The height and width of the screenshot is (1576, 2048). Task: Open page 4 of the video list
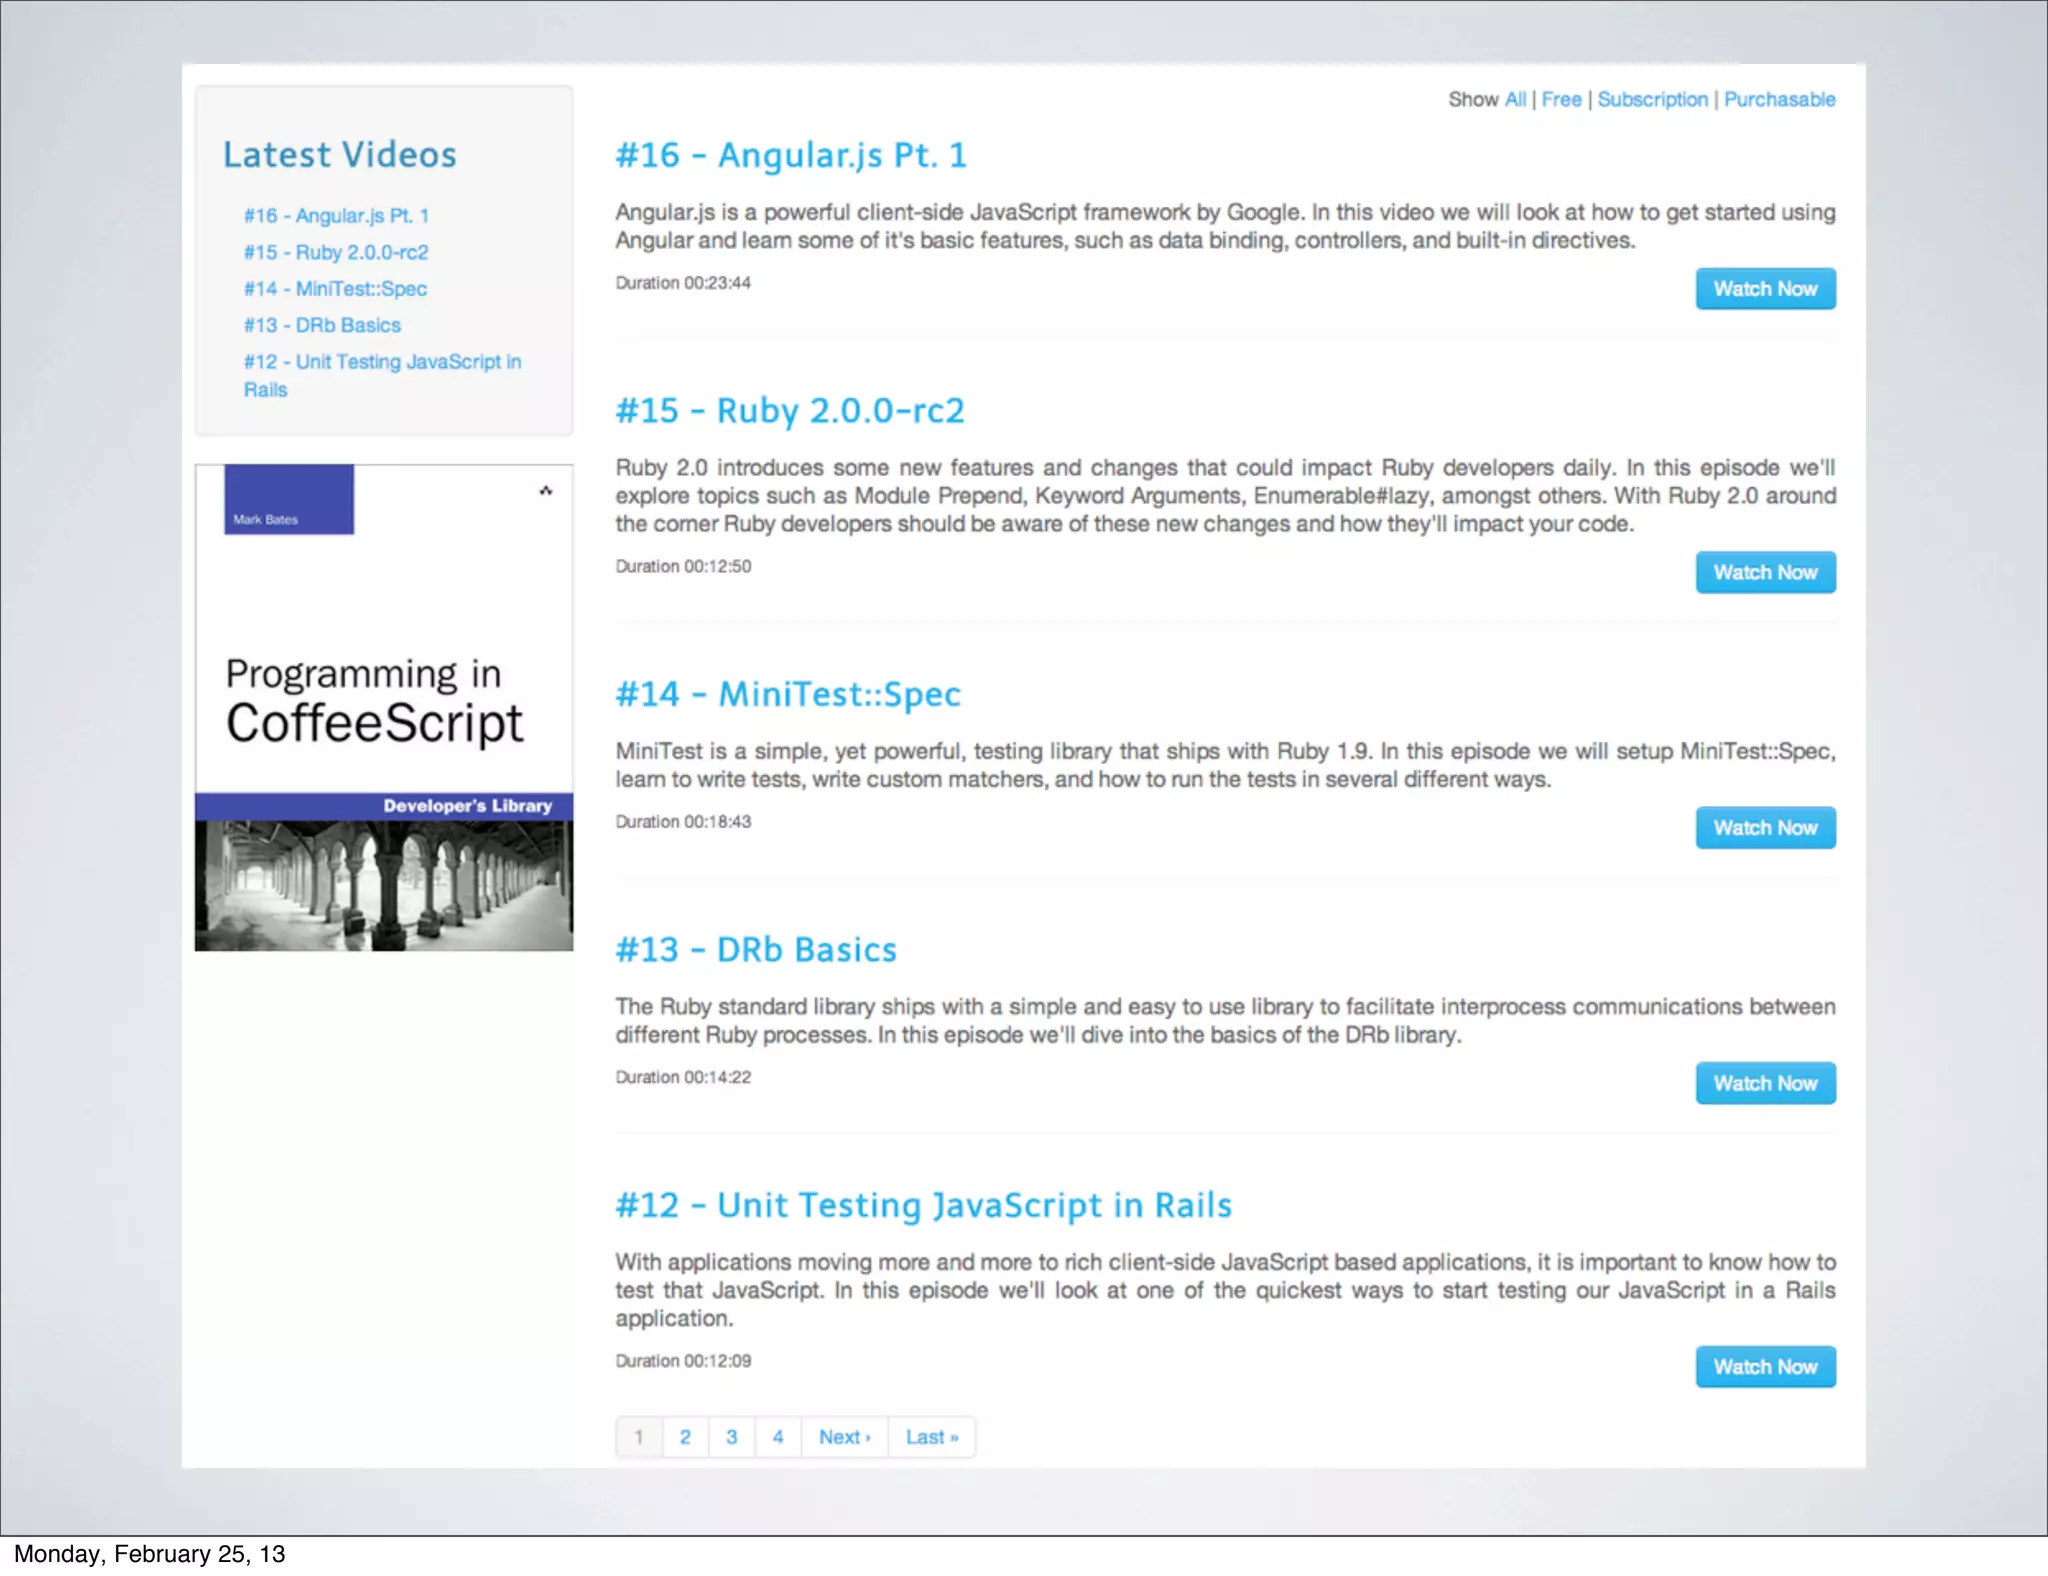tap(777, 1437)
